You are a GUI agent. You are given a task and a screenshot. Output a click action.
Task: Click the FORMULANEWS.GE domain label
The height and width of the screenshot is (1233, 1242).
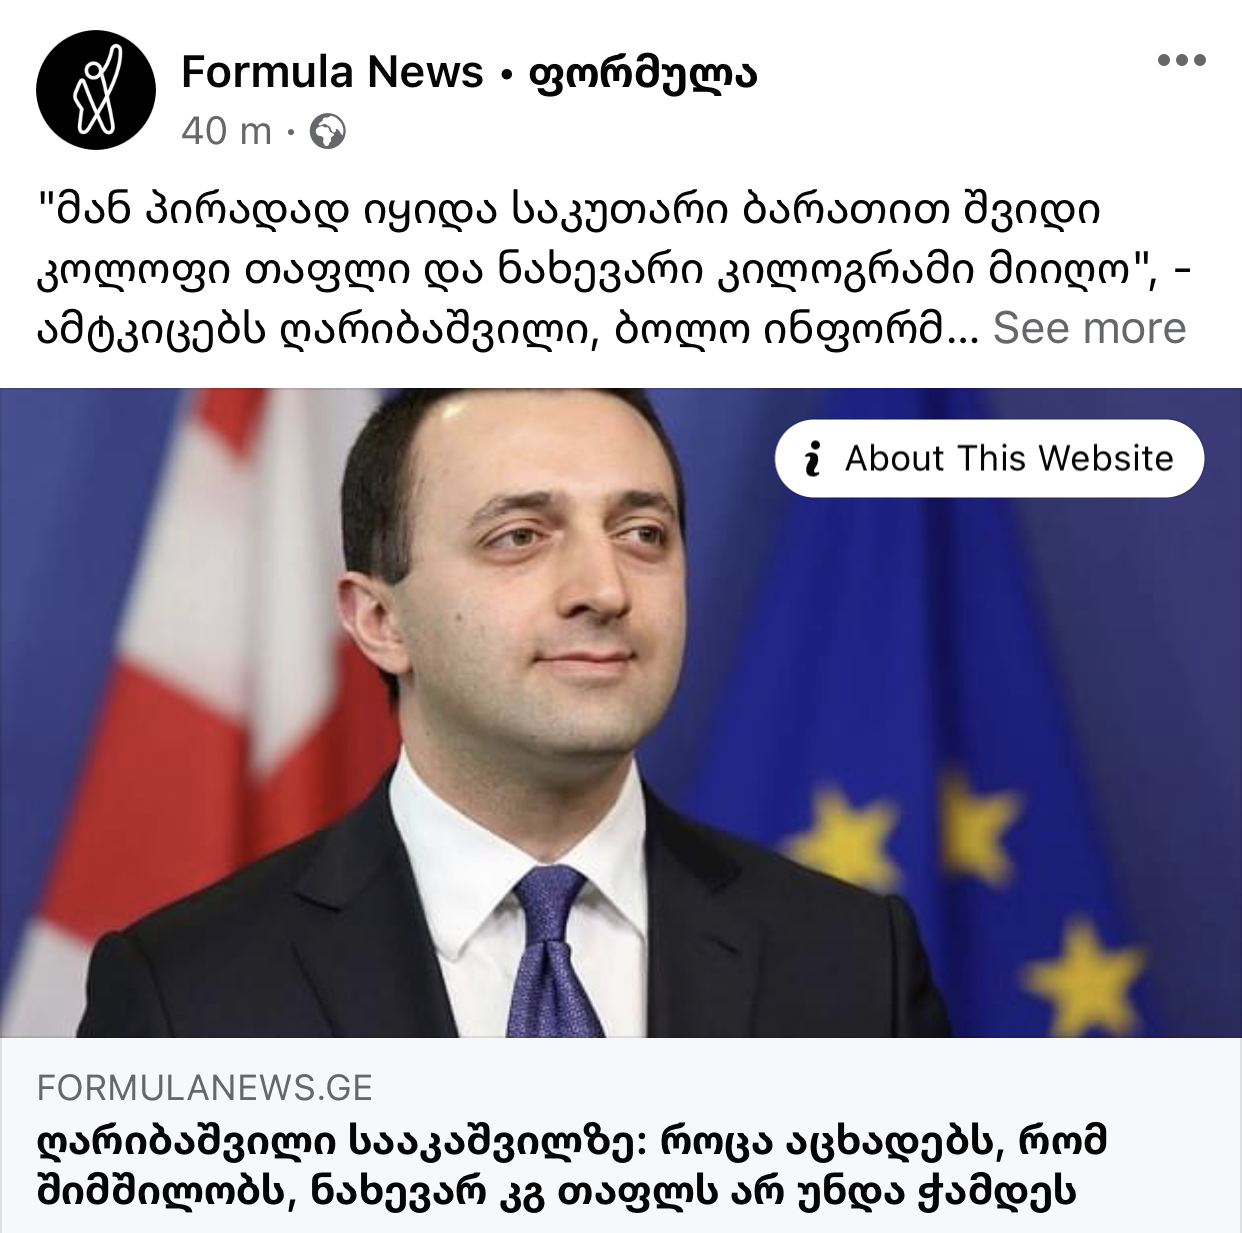[x=205, y=1087]
